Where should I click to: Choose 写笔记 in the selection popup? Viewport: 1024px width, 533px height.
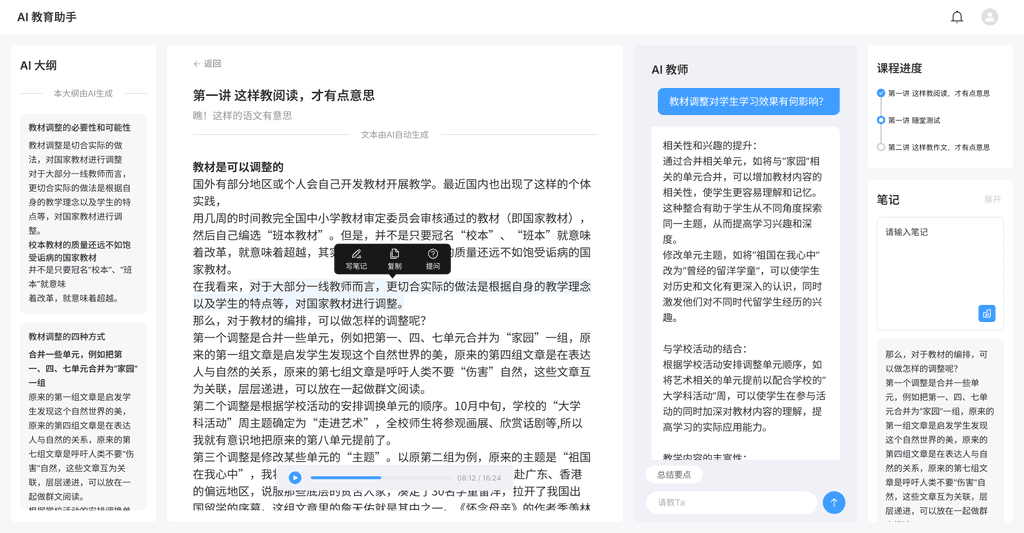pos(356,259)
